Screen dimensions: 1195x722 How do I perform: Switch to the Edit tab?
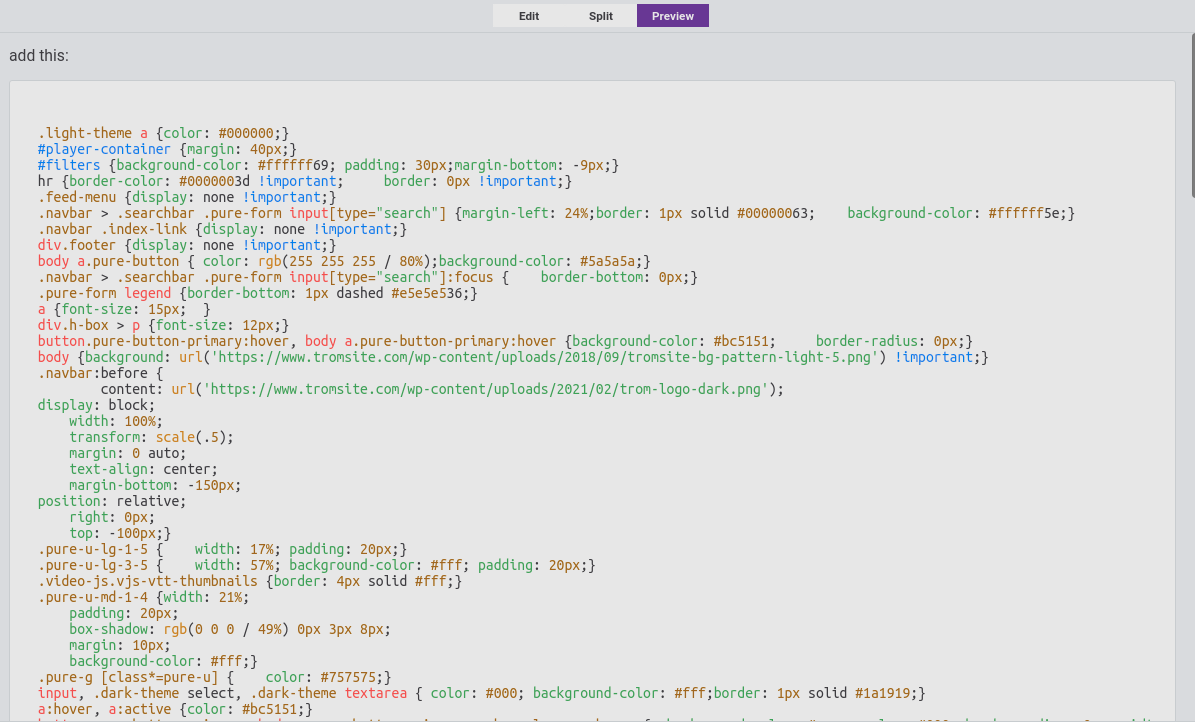click(x=529, y=16)
